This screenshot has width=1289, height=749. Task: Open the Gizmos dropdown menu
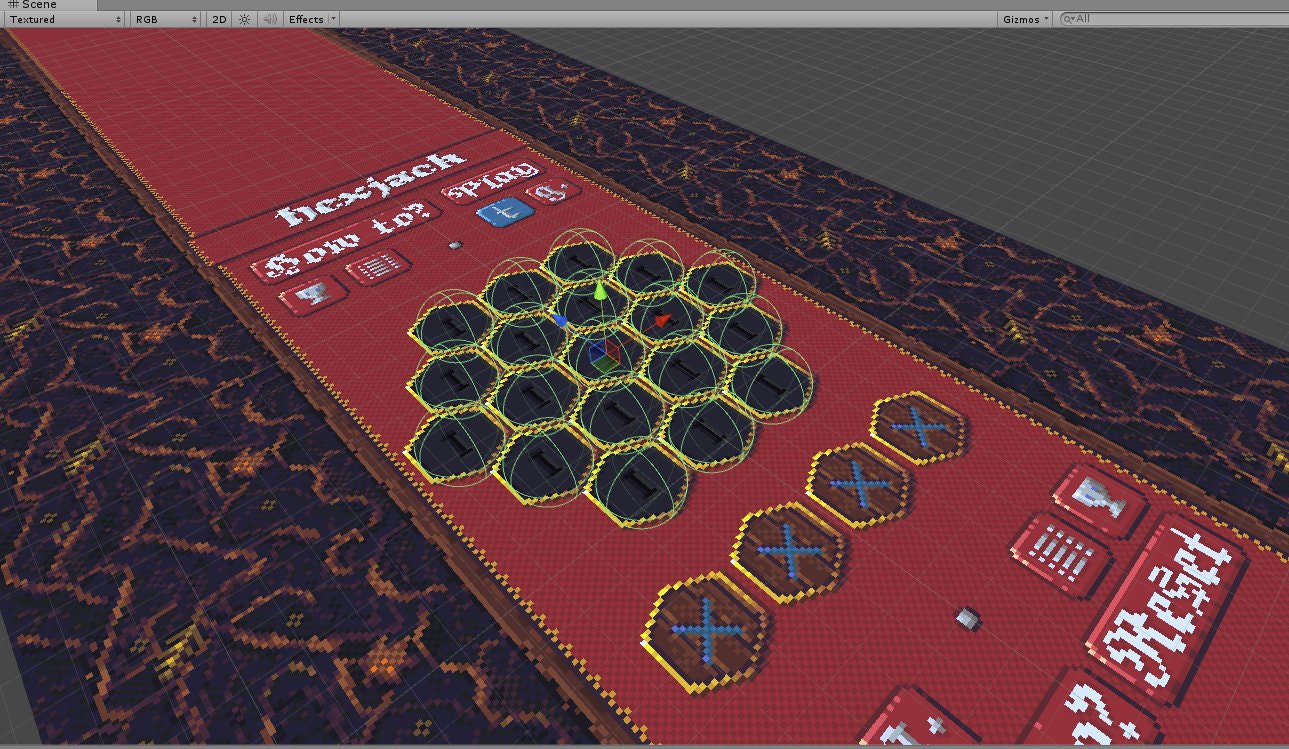(1026, 19)
